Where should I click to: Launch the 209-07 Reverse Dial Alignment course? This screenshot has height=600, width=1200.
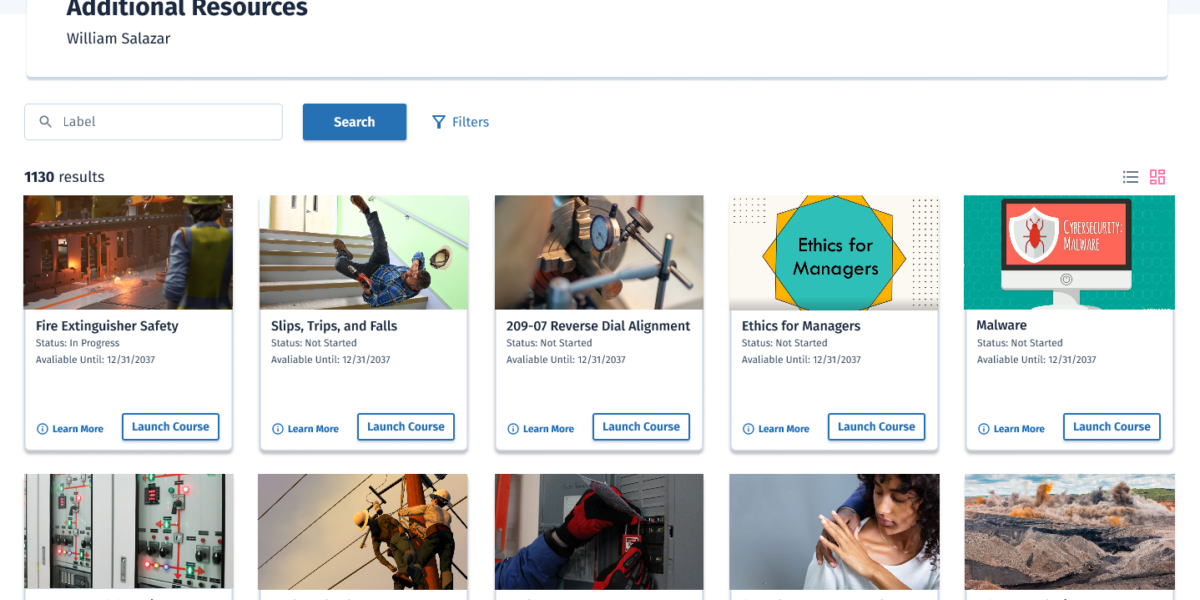point(641,427)
